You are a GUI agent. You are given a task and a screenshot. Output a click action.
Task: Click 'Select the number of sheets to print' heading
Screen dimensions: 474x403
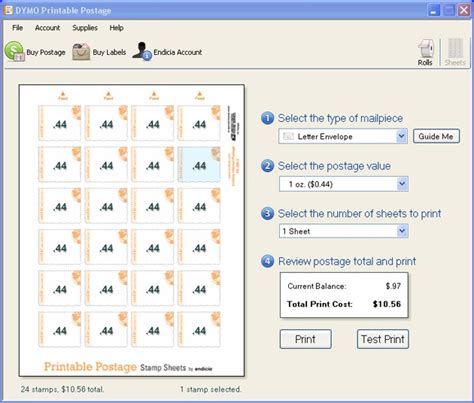360,213
